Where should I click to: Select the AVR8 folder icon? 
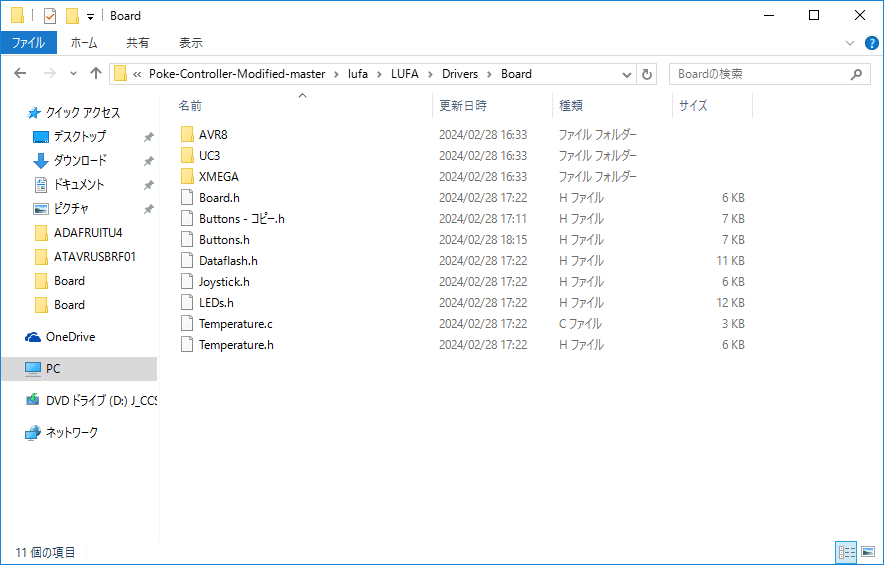coord(187,134)
